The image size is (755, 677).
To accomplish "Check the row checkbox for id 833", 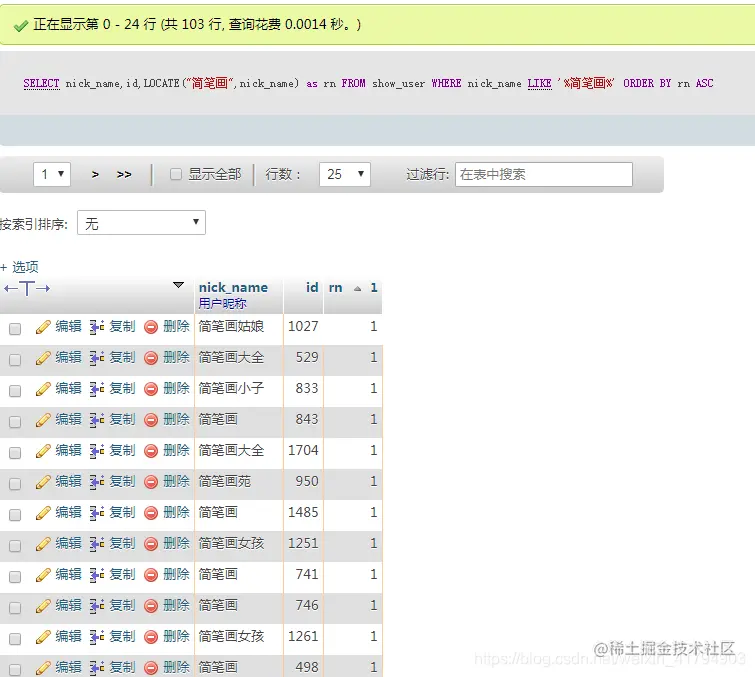I will click(15, 391).
